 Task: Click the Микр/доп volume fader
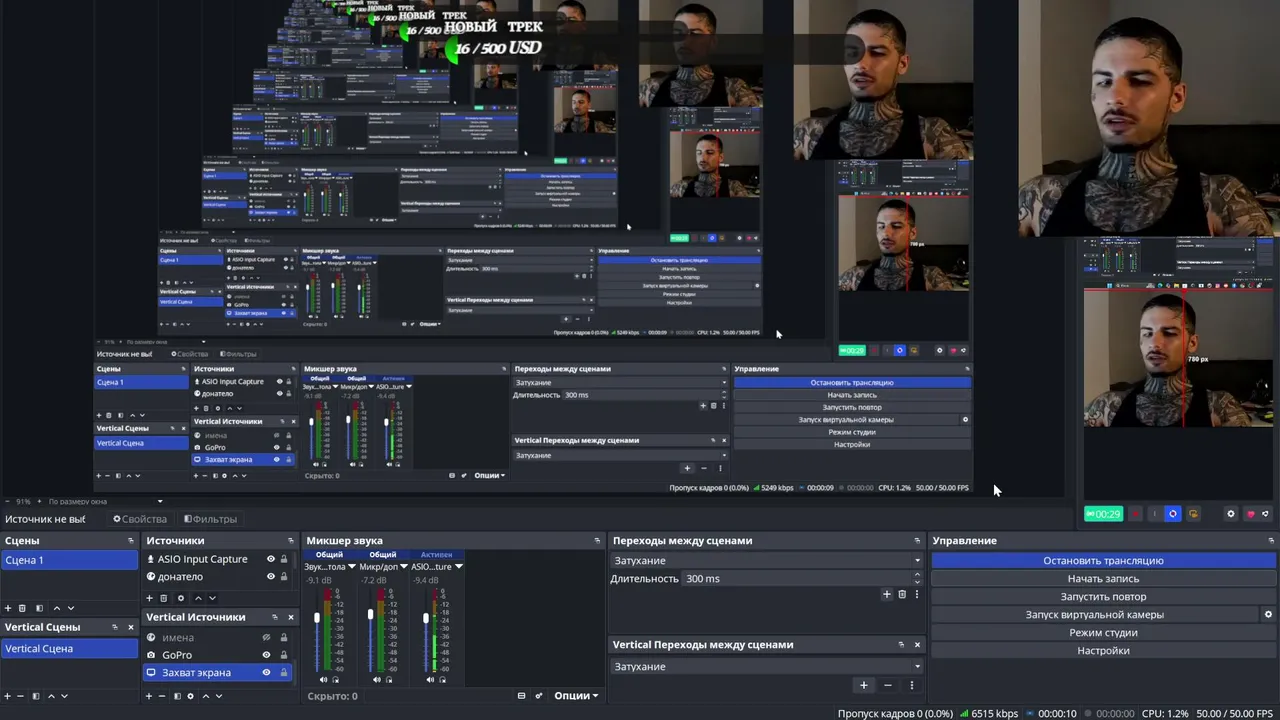(371, 614)
